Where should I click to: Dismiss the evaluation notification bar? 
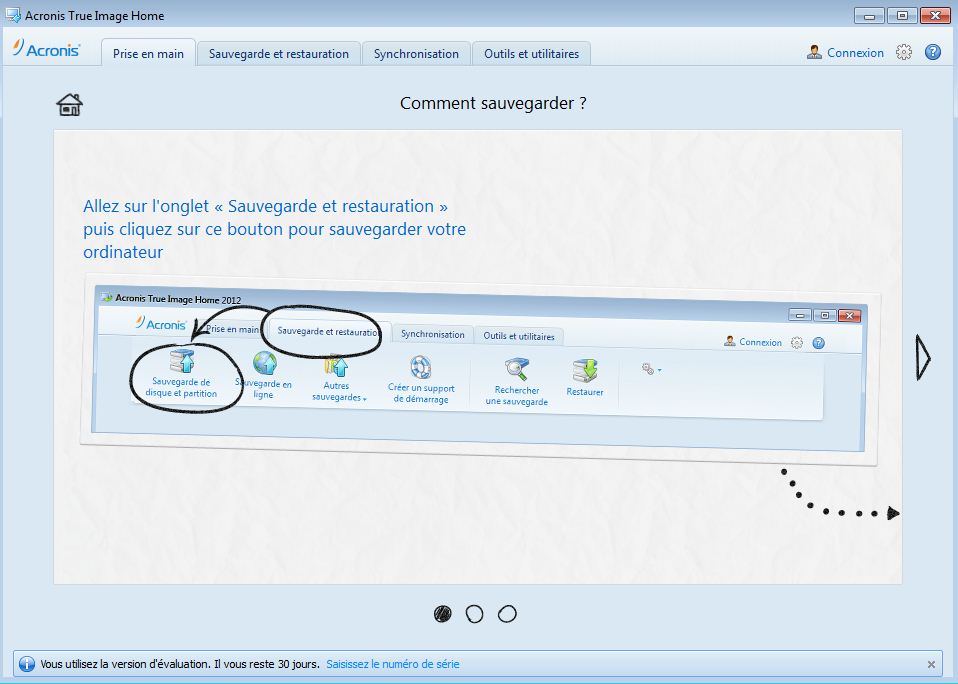931,664
